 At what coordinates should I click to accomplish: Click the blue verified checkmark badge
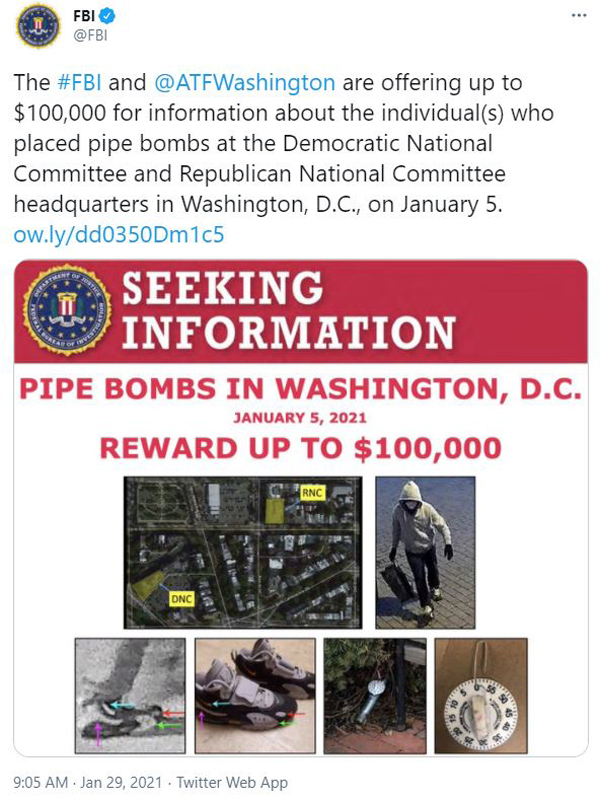[x=107, y=16]
